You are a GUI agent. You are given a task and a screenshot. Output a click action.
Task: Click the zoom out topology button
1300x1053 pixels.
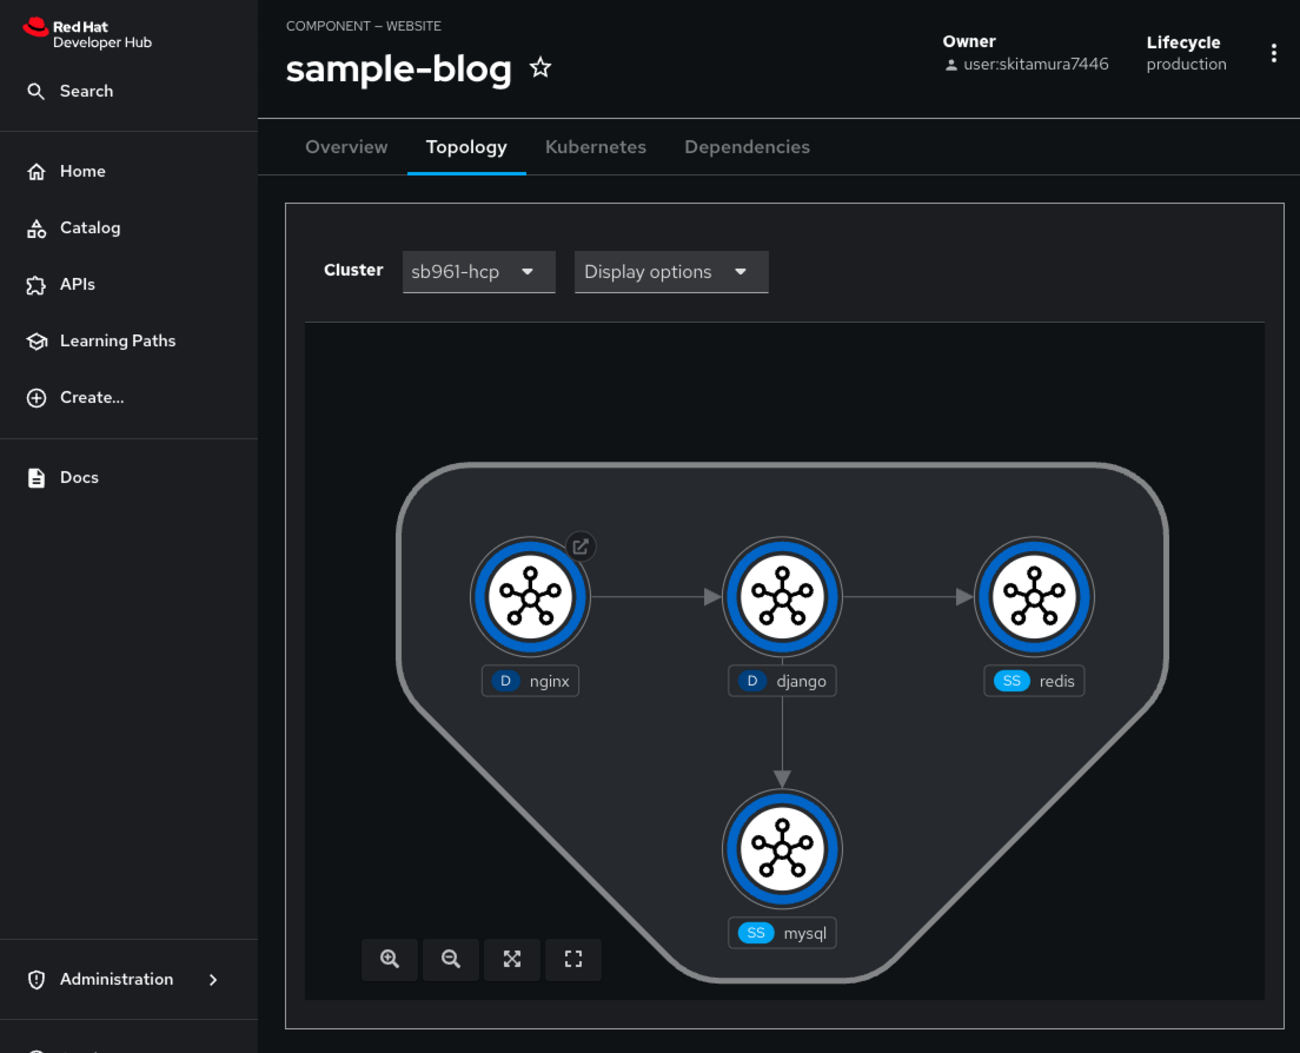451,959
